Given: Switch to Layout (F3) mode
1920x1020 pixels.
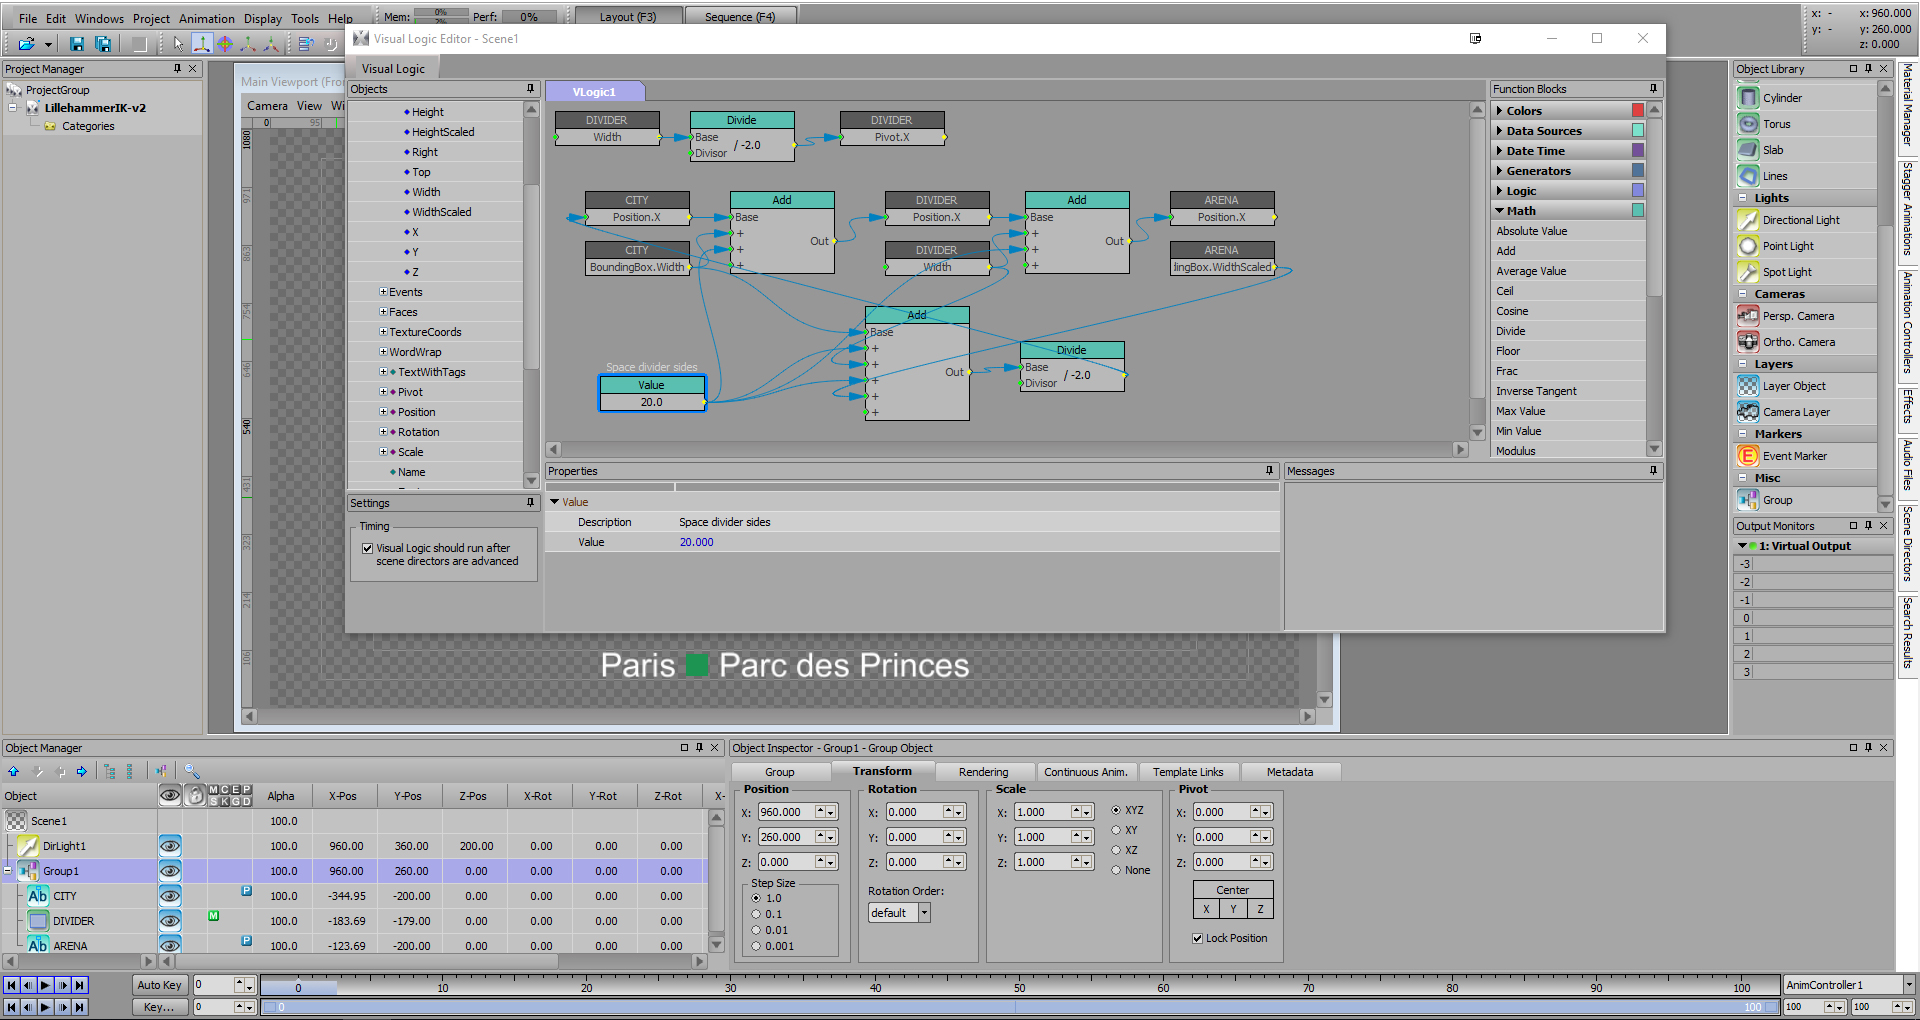Looking at the screenshot, I should pos(628,16).
